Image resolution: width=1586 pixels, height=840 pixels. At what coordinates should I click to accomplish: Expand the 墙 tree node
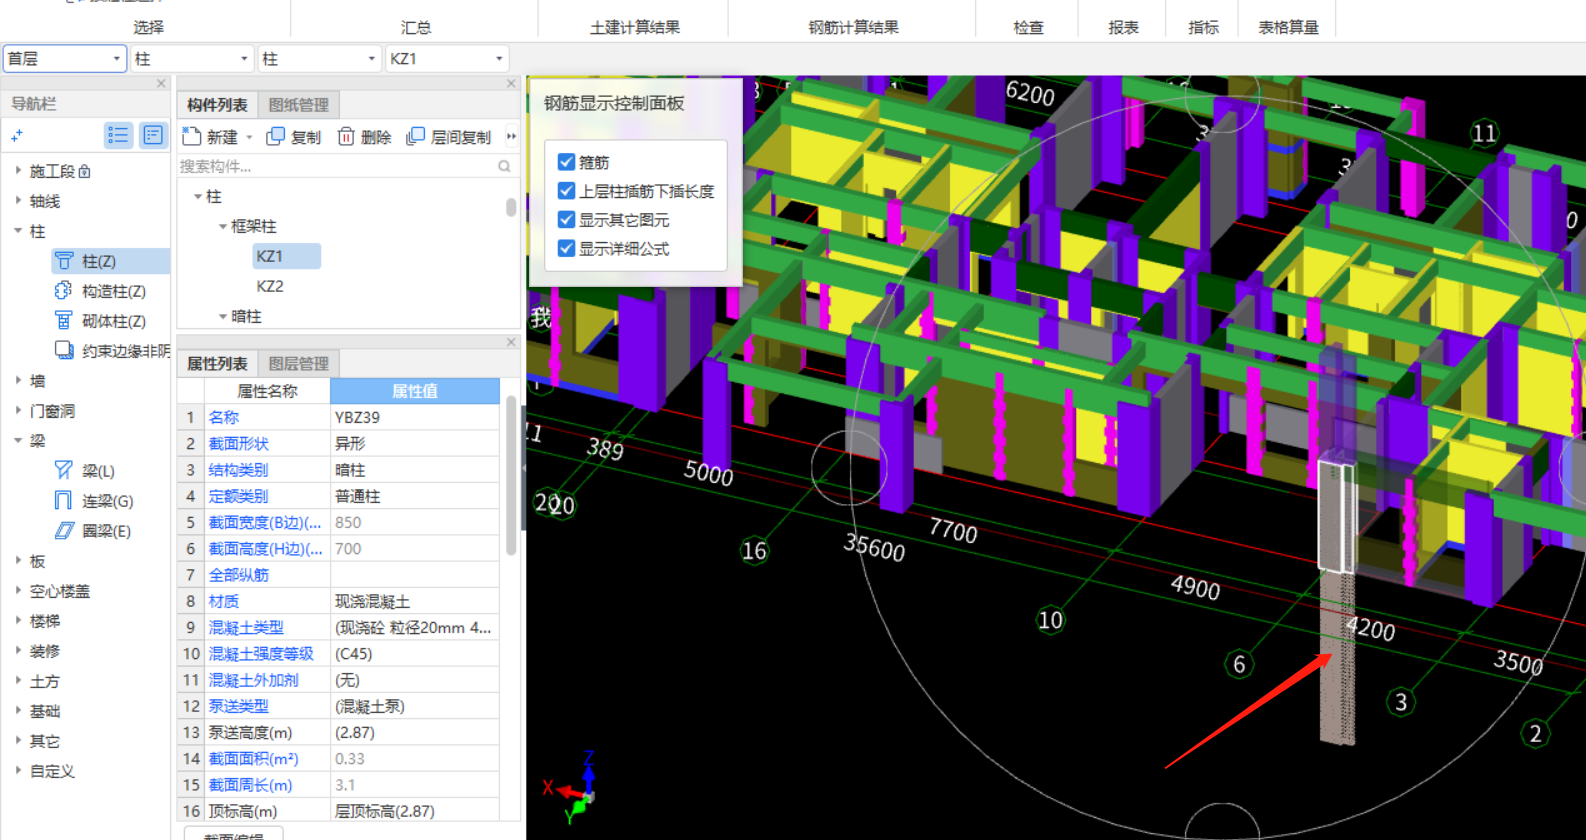coord(18,381)
